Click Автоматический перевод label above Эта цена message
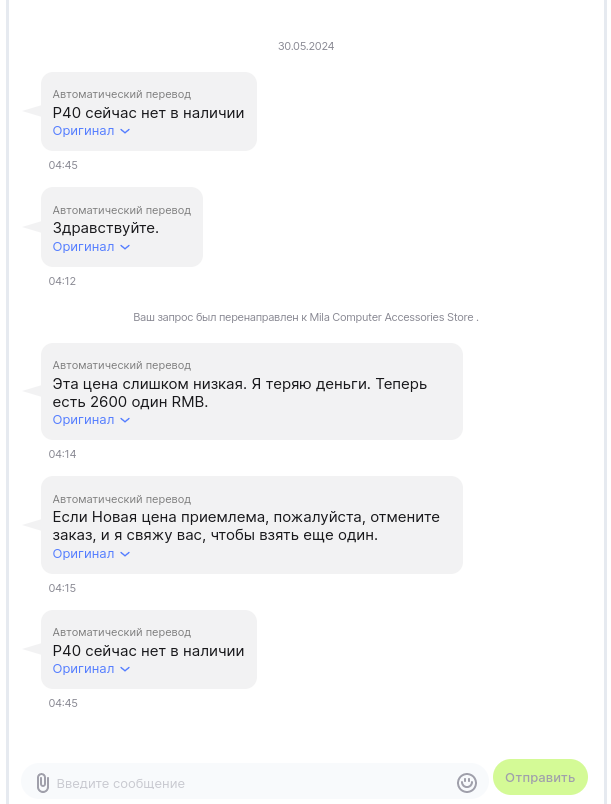This screenshot has height=804, width=611. pyautogui.click(x=121, y=365)
